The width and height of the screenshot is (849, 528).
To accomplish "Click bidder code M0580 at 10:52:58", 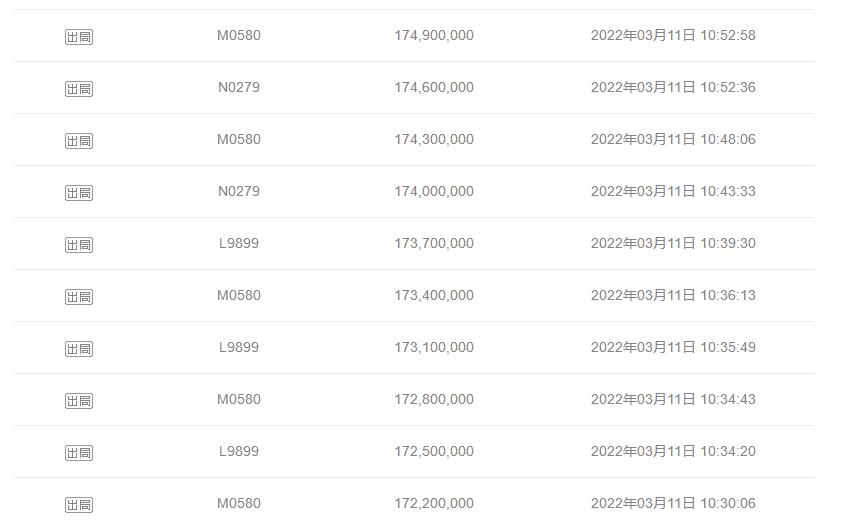I will click(239, 35).
